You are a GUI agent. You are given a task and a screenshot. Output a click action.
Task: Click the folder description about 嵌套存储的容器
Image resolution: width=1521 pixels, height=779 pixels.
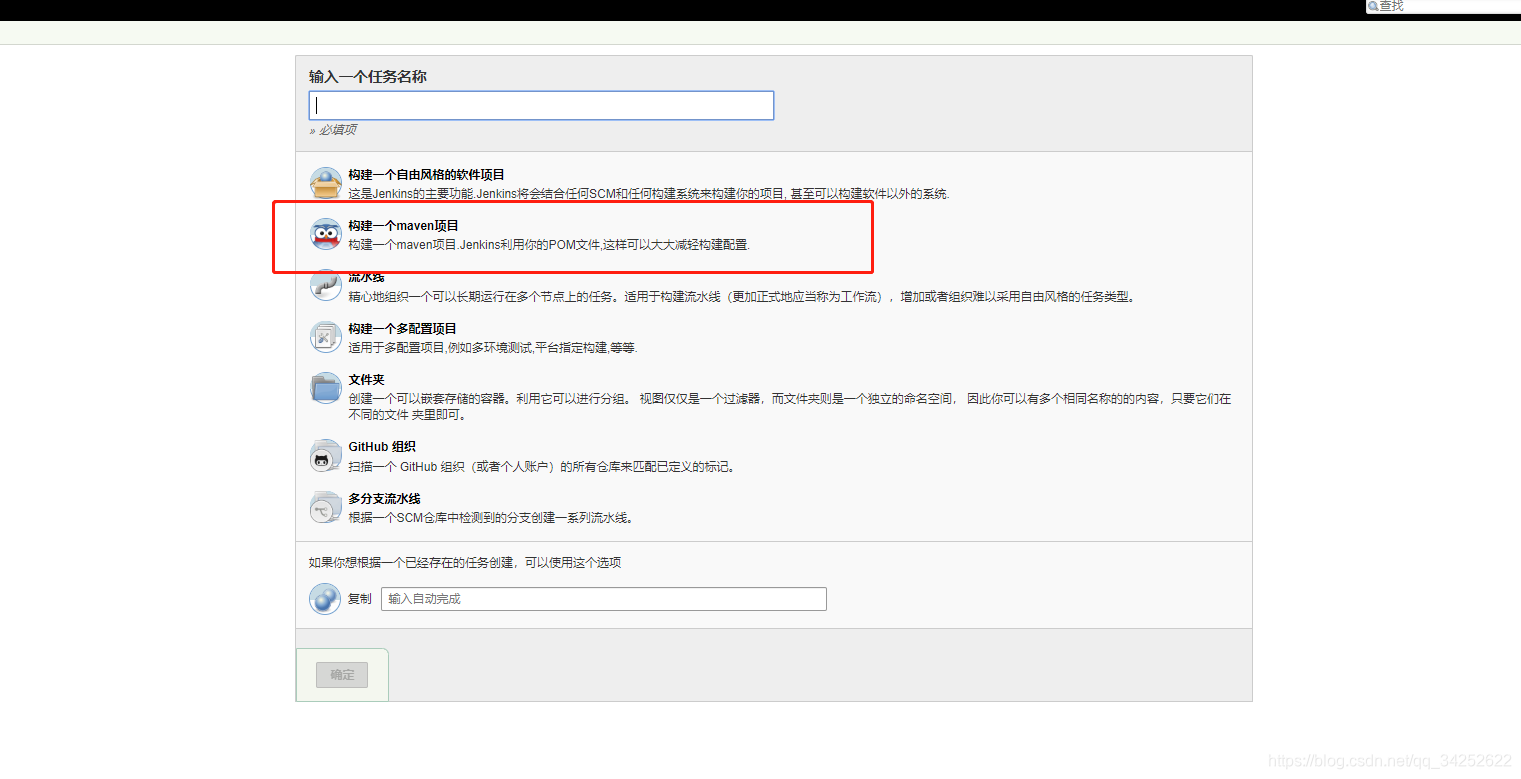pos(790,406)
